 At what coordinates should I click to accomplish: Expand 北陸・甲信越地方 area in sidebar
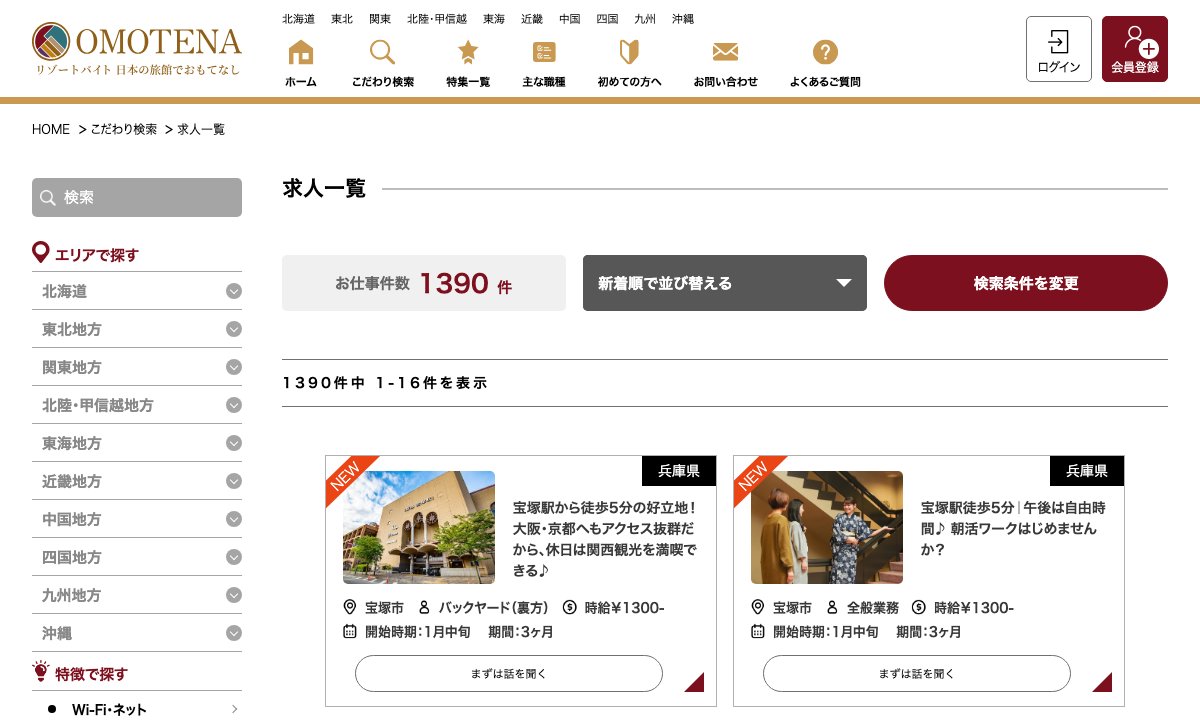coord(137,405)
